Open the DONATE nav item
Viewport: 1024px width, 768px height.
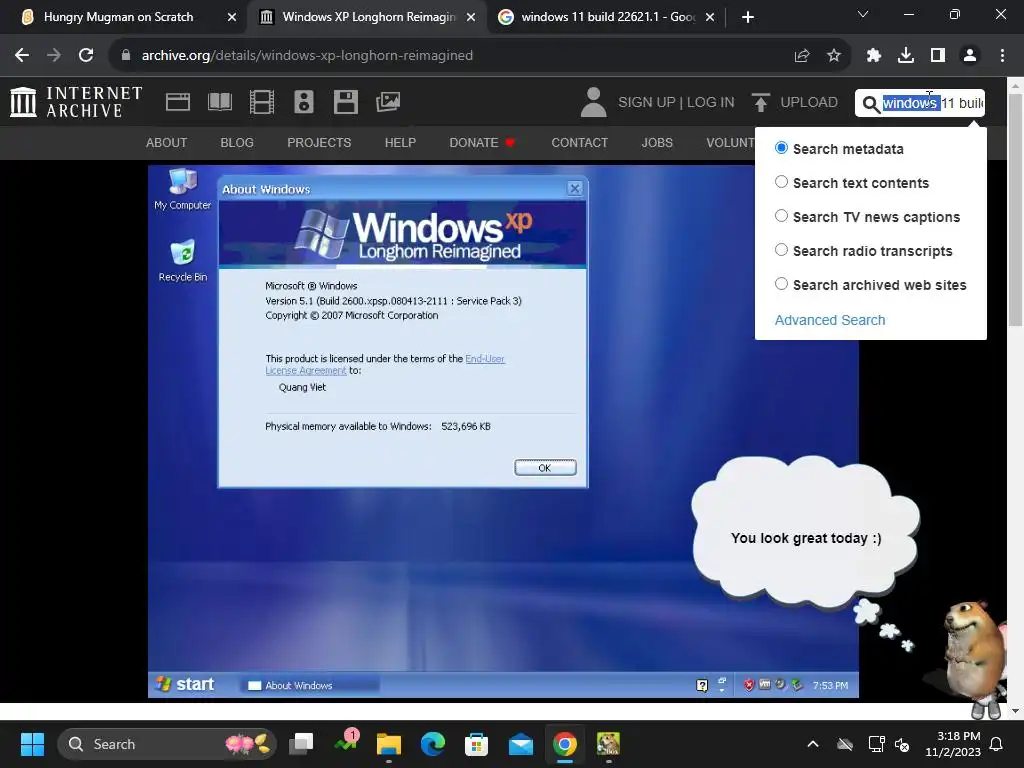pyautogui.click(x=482, y=142)
